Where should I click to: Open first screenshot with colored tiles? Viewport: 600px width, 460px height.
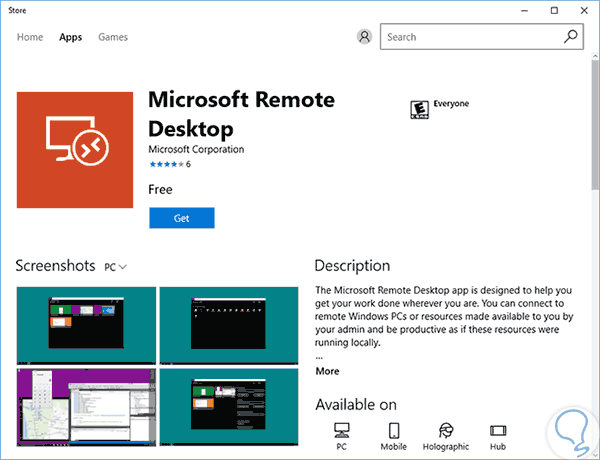pyautogui.click(x=86, y=325)
